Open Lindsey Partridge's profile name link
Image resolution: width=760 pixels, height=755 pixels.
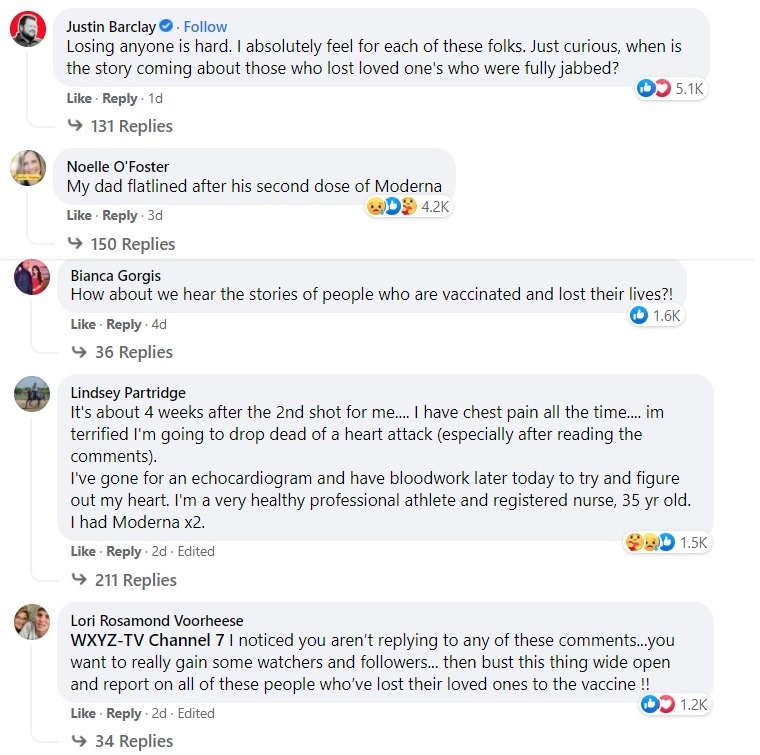coord(128,393)
